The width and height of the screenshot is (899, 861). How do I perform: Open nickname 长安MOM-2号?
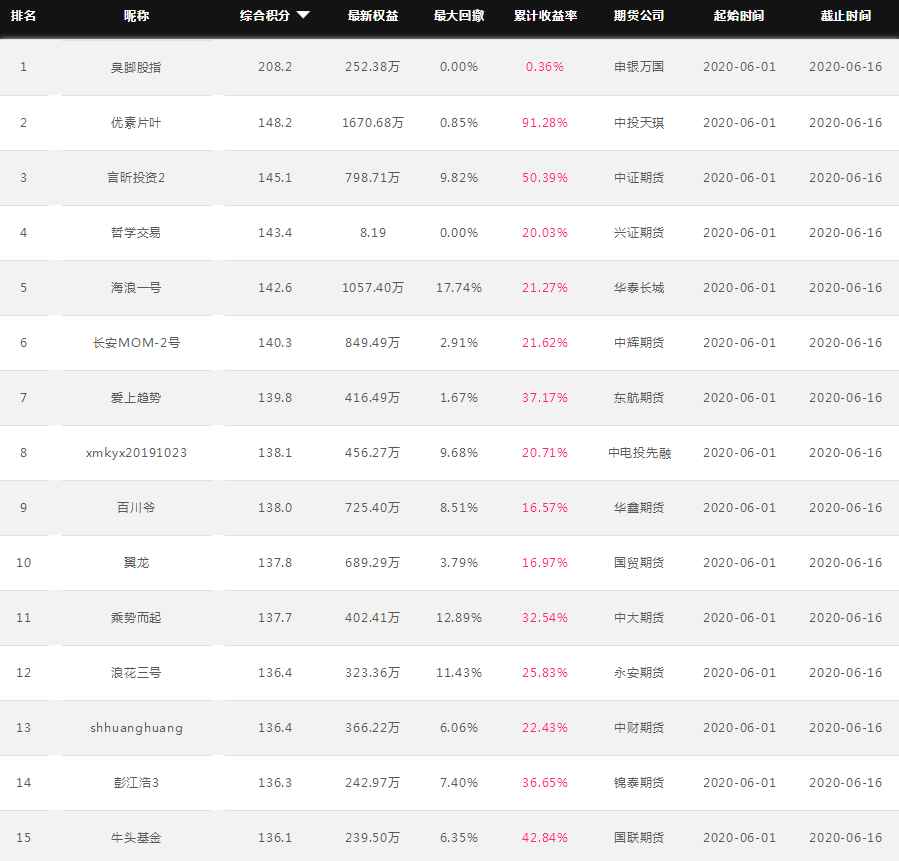pyautogui.click(x=136, y=343)
